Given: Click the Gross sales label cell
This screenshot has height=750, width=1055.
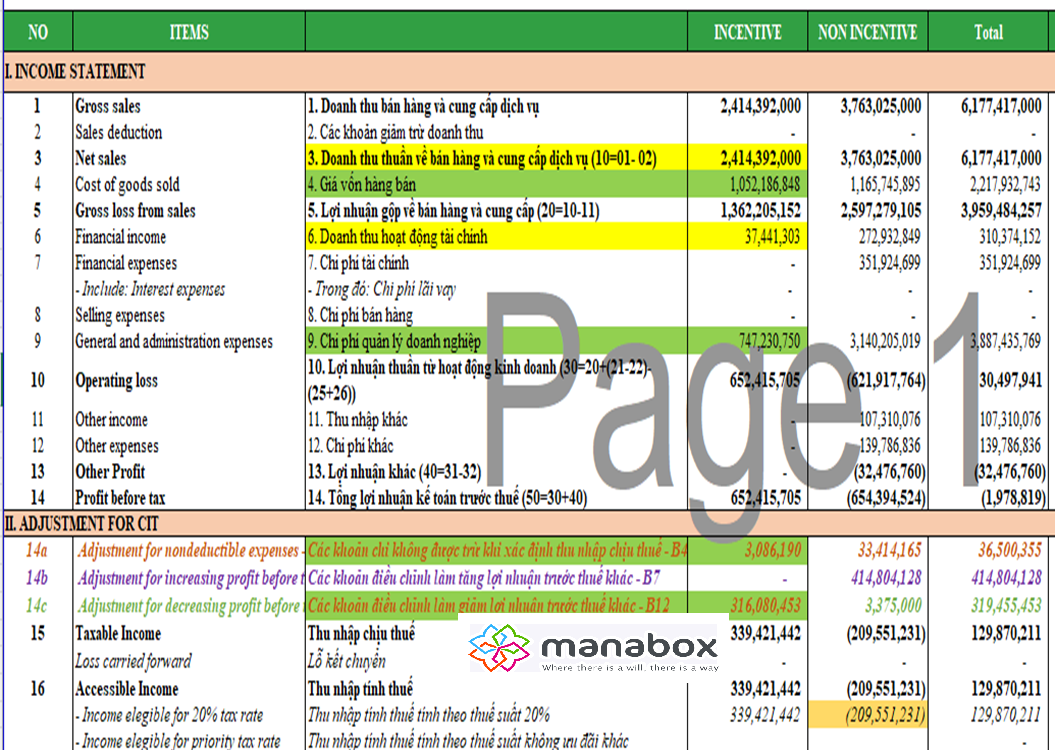Looking at the screenshot, I should (x=108, y=106).
